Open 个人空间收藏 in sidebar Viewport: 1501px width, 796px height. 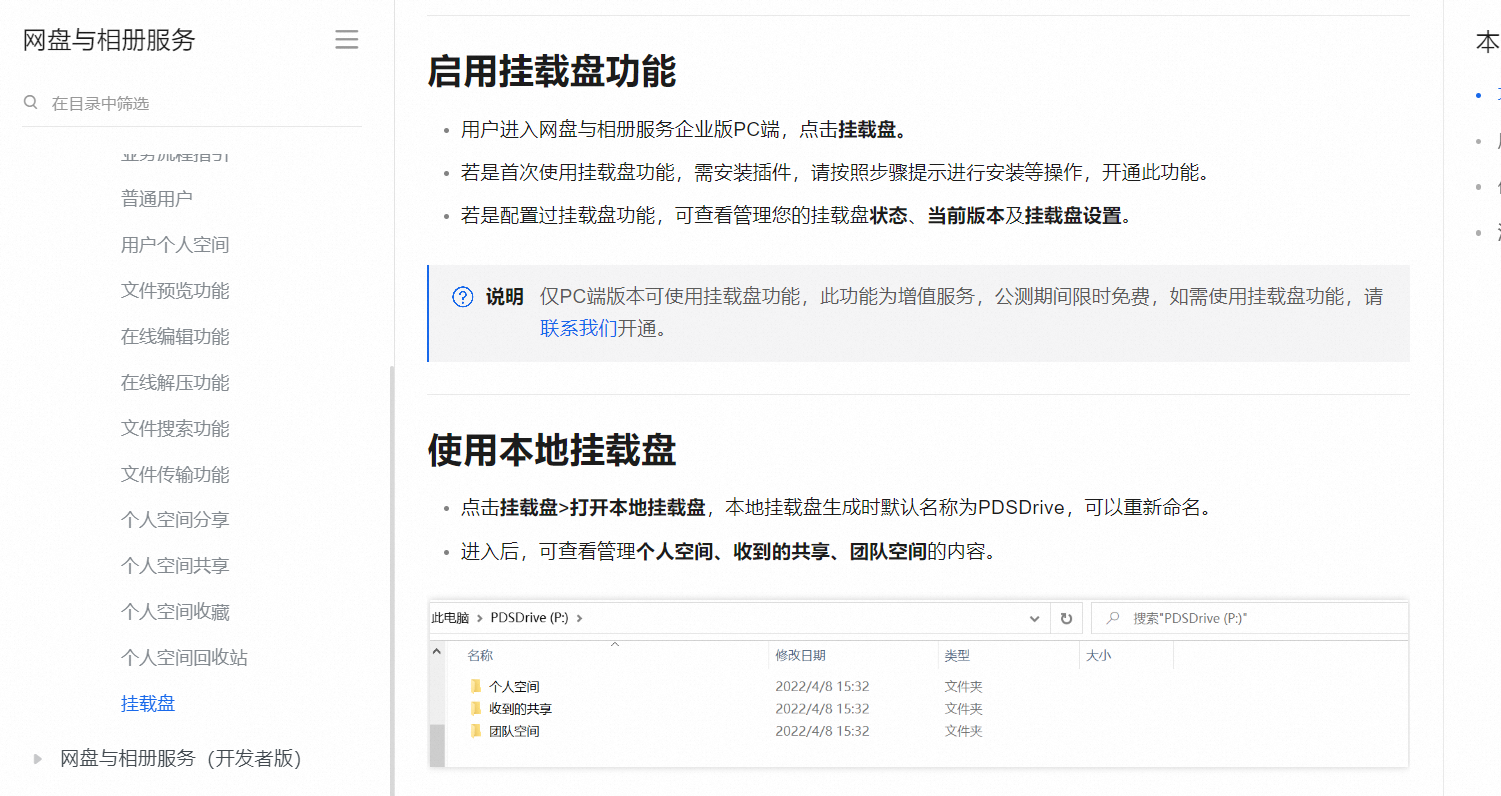[175, 612]
